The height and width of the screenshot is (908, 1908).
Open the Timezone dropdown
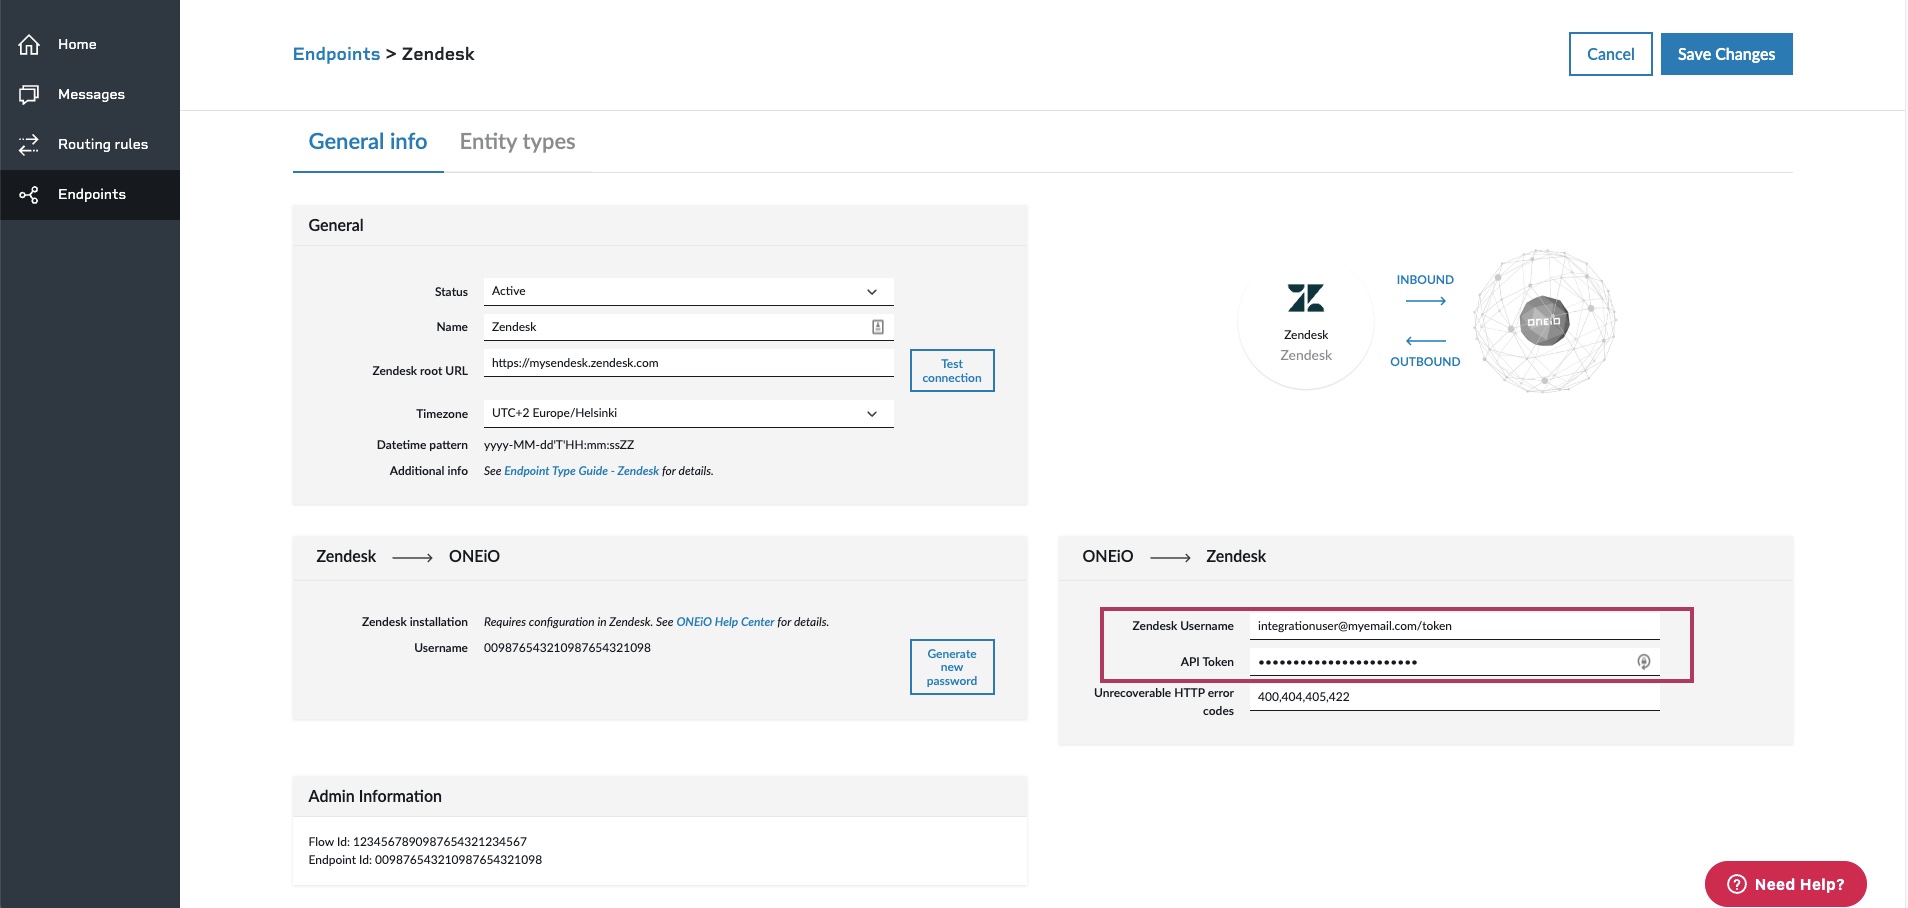click(x=688, y=413)
